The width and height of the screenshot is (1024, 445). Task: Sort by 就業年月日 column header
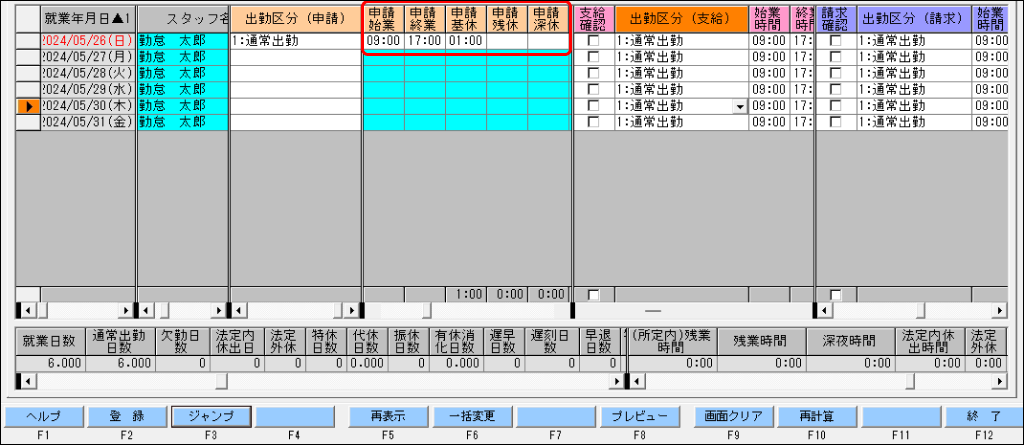pos(88,19)
